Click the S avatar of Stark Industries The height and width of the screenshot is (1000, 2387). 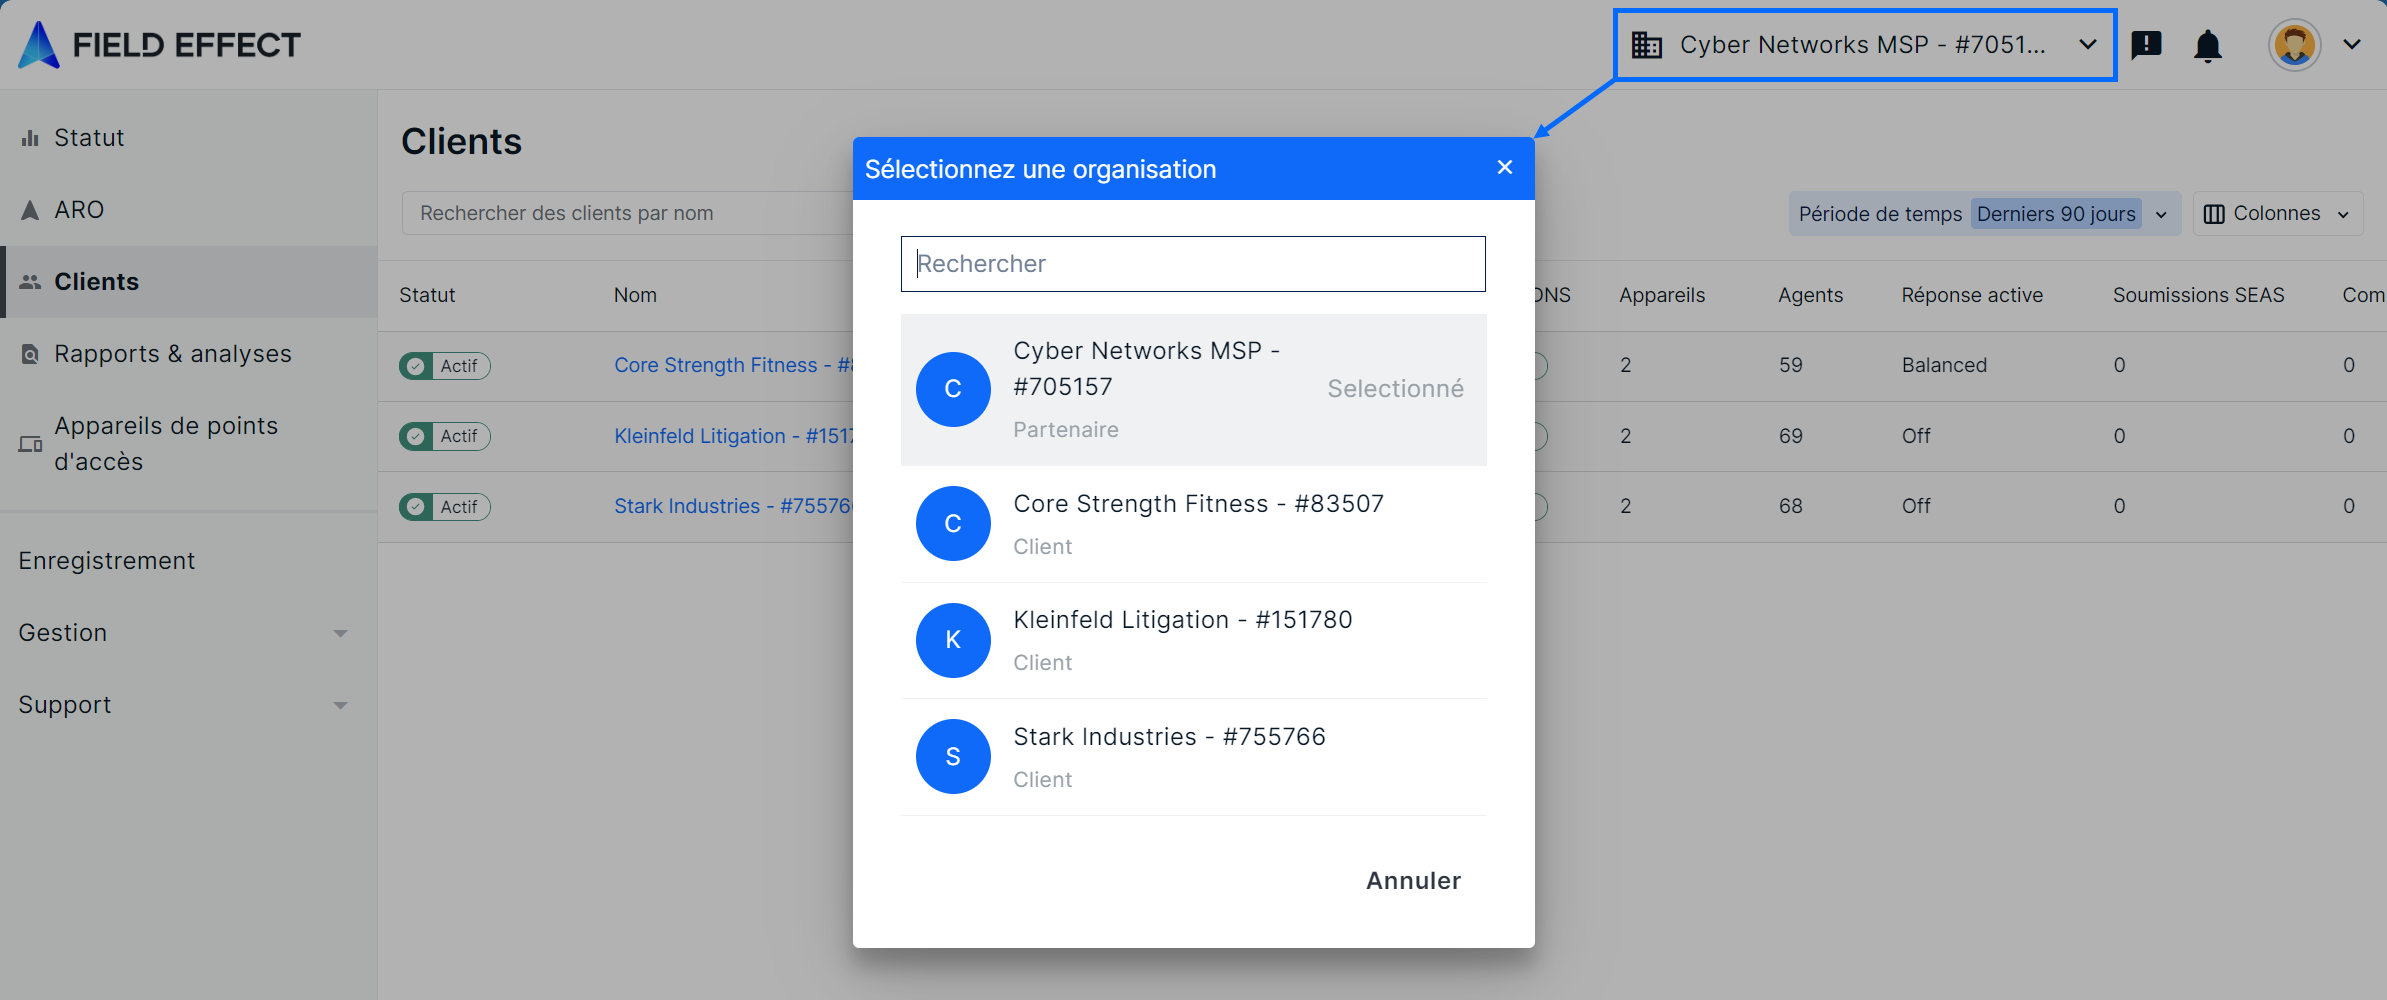(953, 757)
